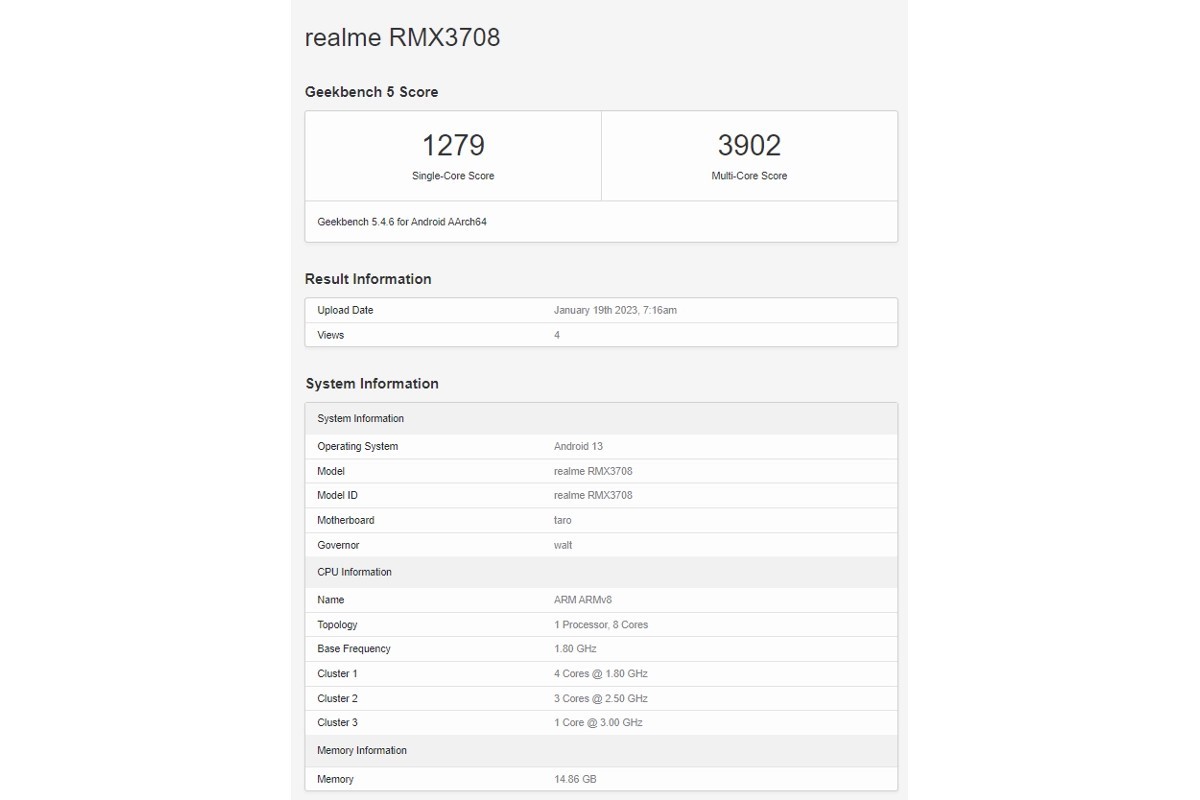
Task: Click the Base Frequency label
Action: coord(354,649)
